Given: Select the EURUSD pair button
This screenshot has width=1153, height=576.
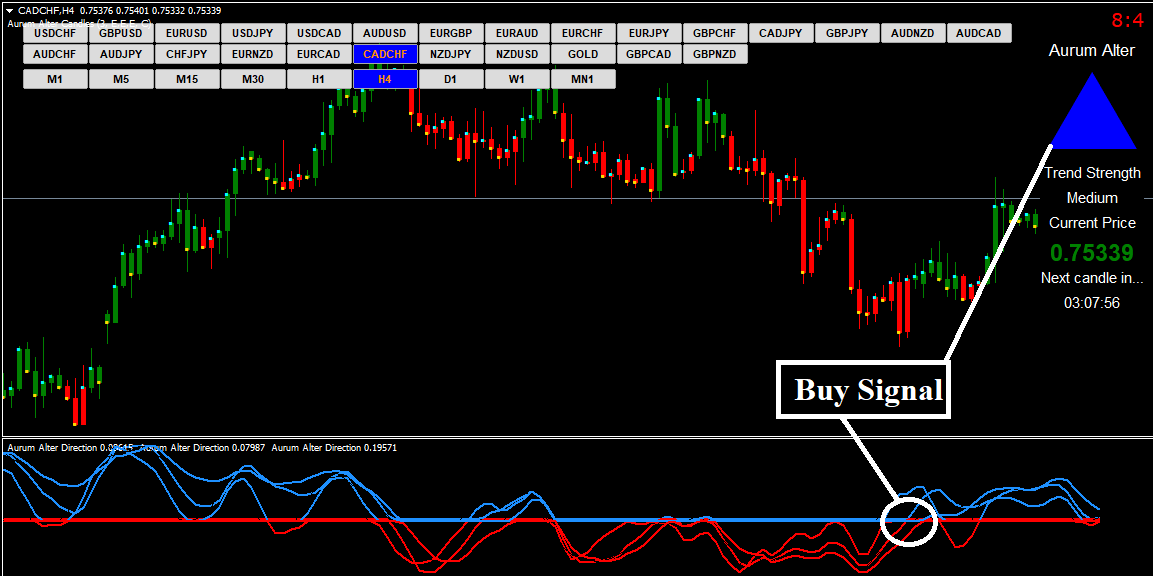Looking at the screenshot, I should 187,33.
